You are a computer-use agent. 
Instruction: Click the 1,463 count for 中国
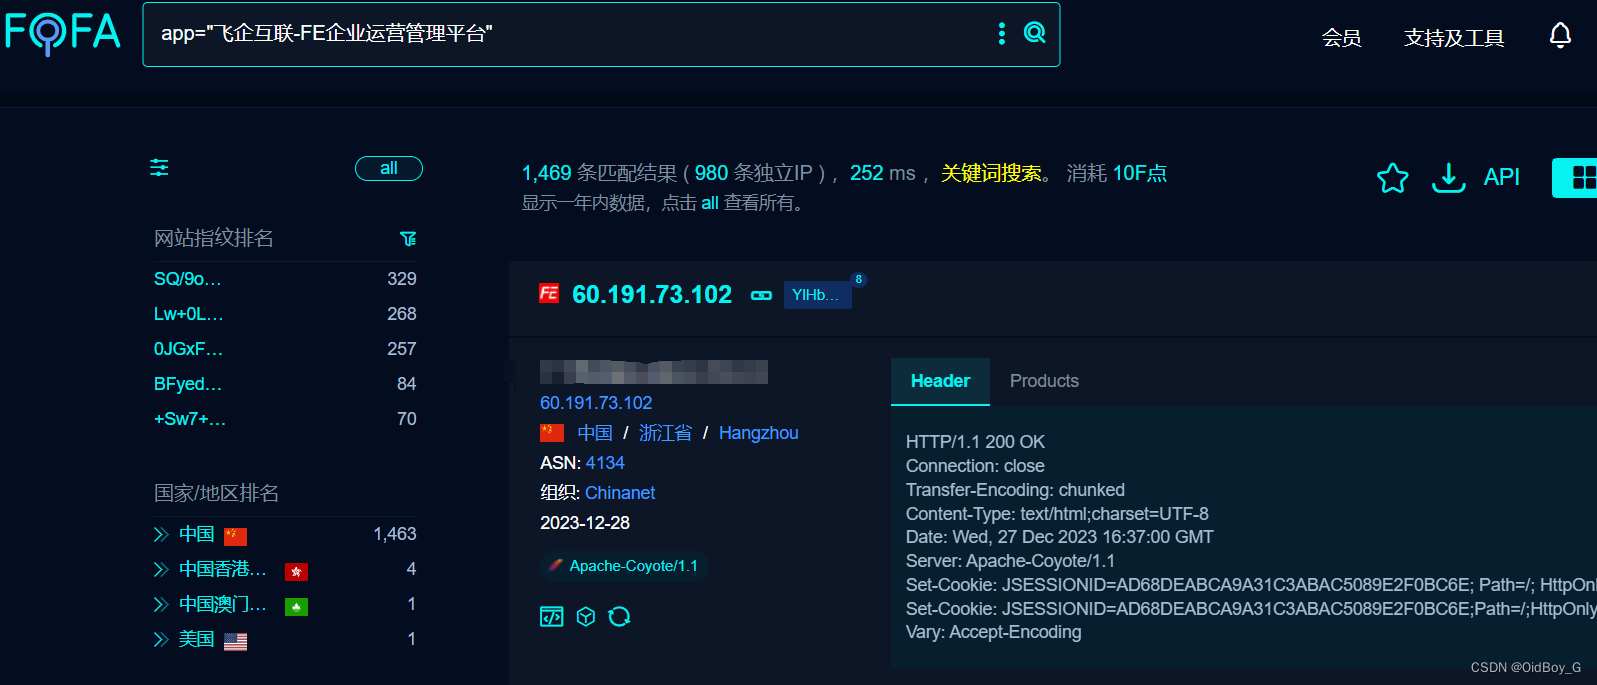[x=395, y=534]
